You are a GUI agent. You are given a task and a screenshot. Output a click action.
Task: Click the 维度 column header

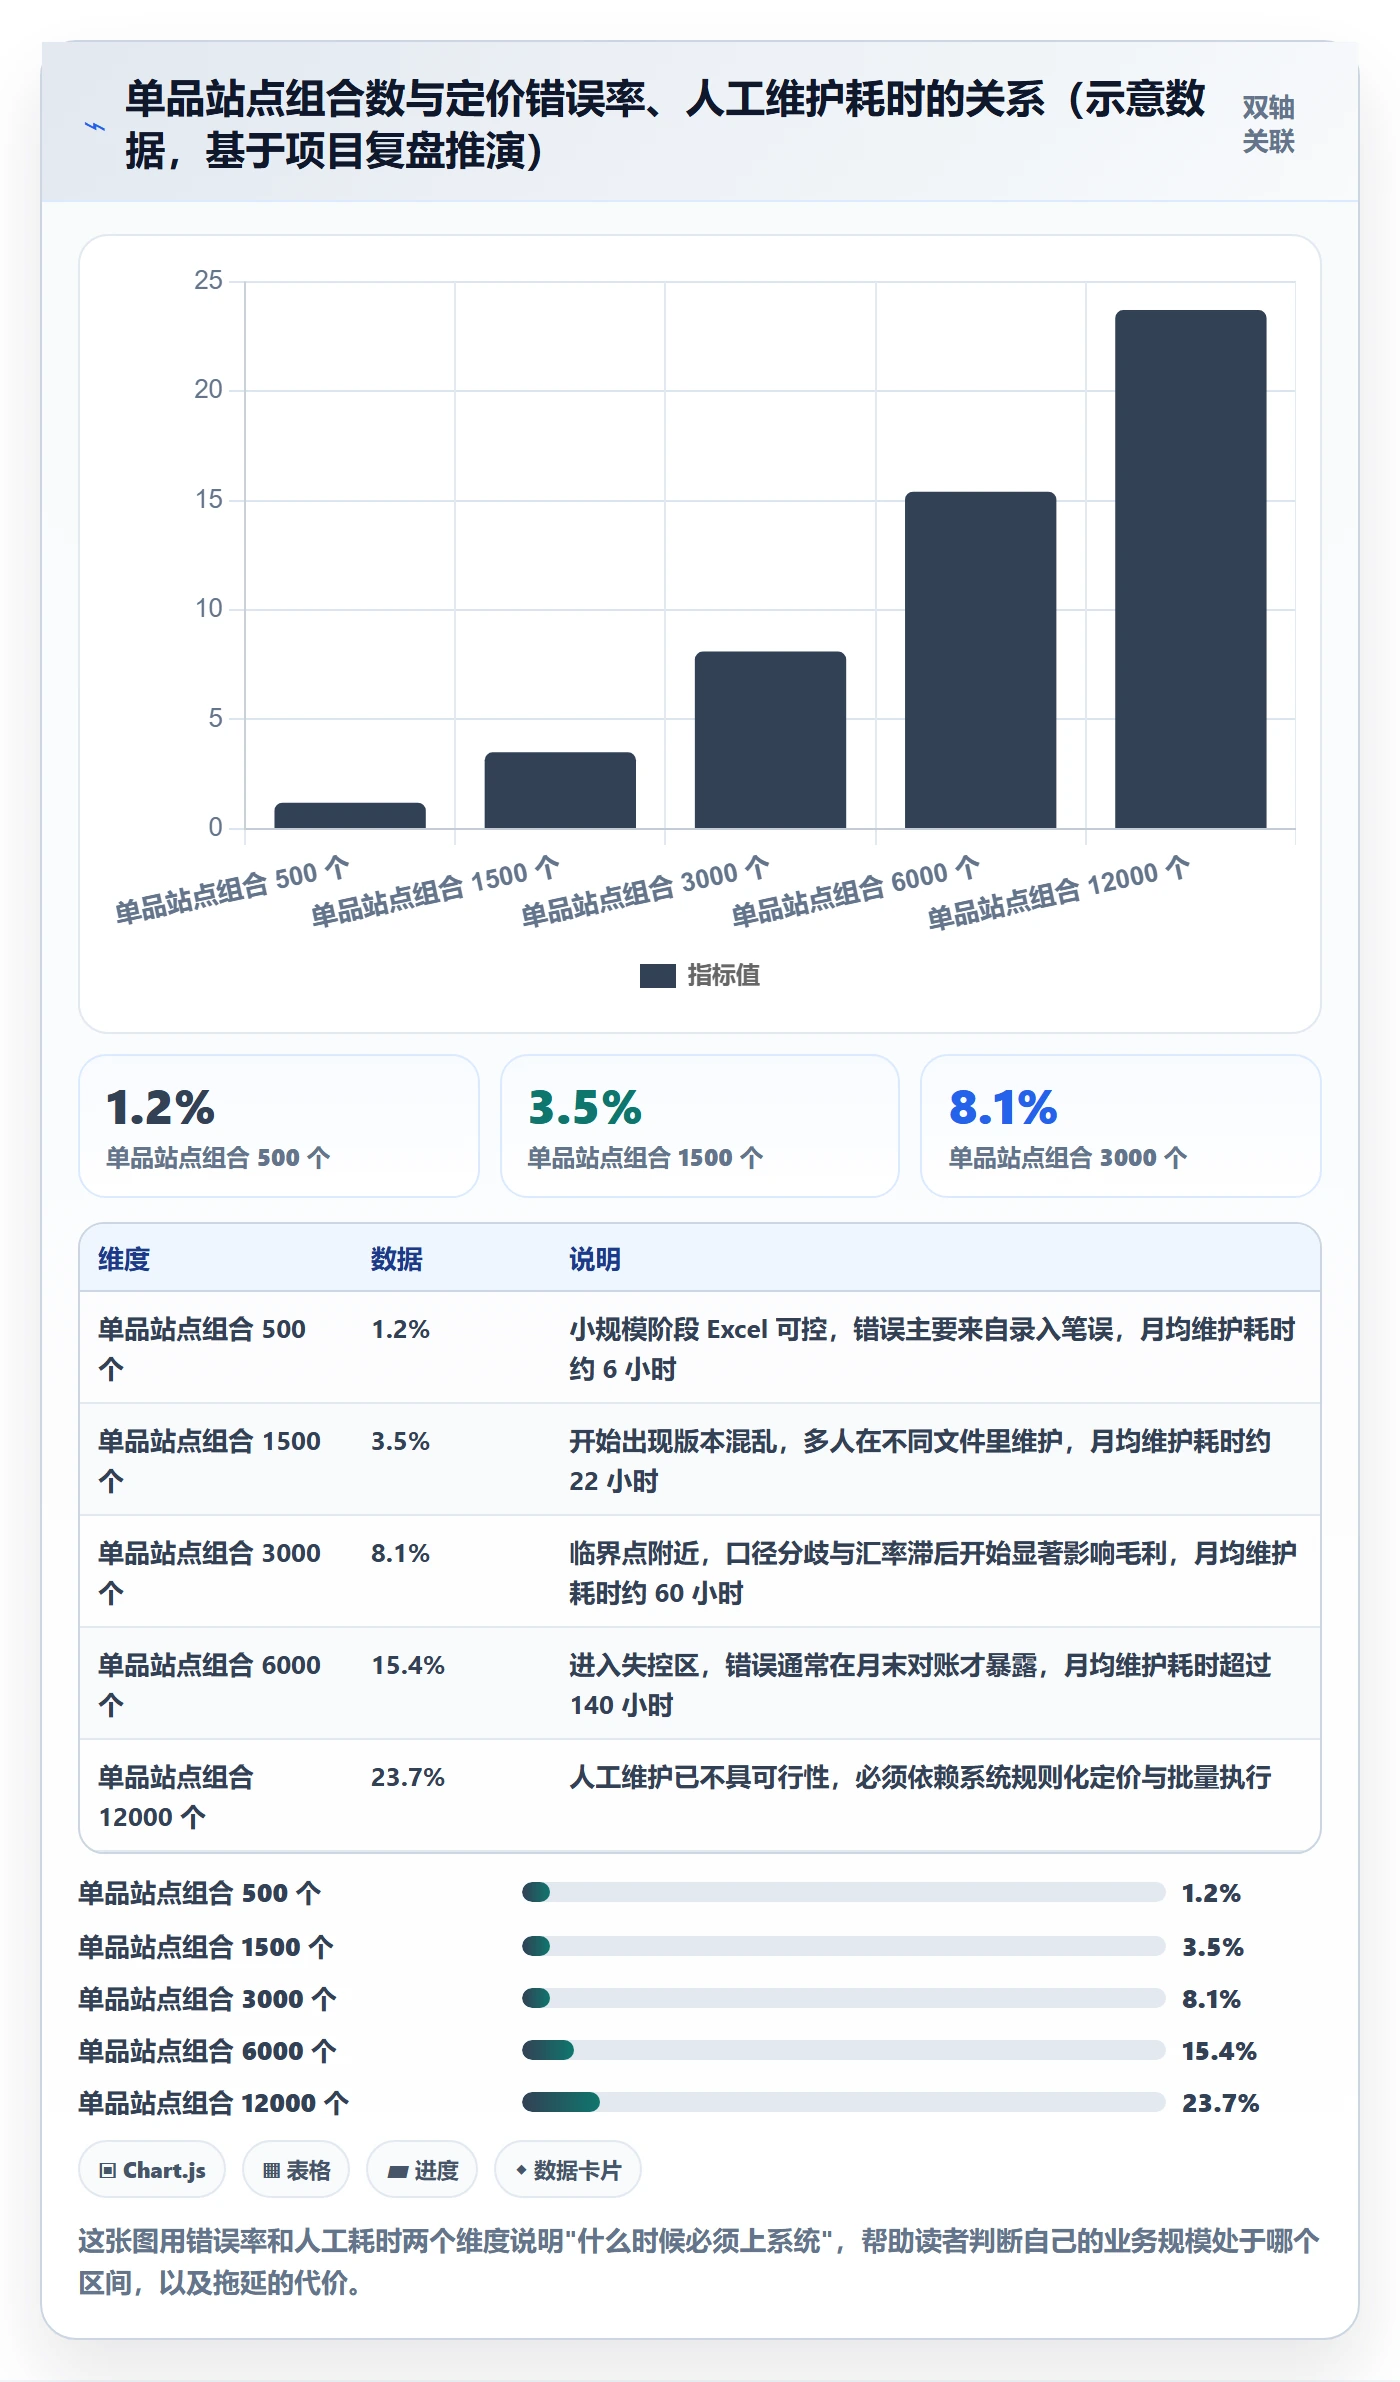tap(124, 1259)
